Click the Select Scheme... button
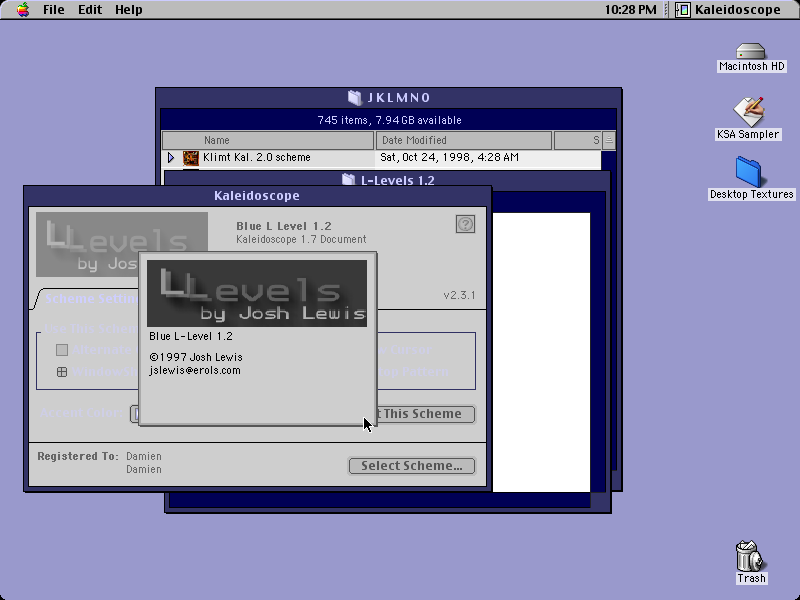 pyautogui.click(x=412, y=466)
